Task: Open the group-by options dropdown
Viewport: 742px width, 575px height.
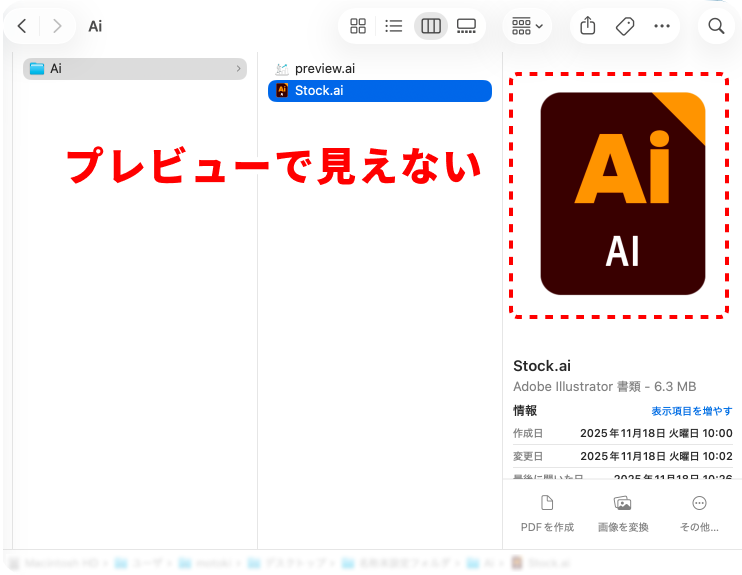Action: tap(527, 26)
